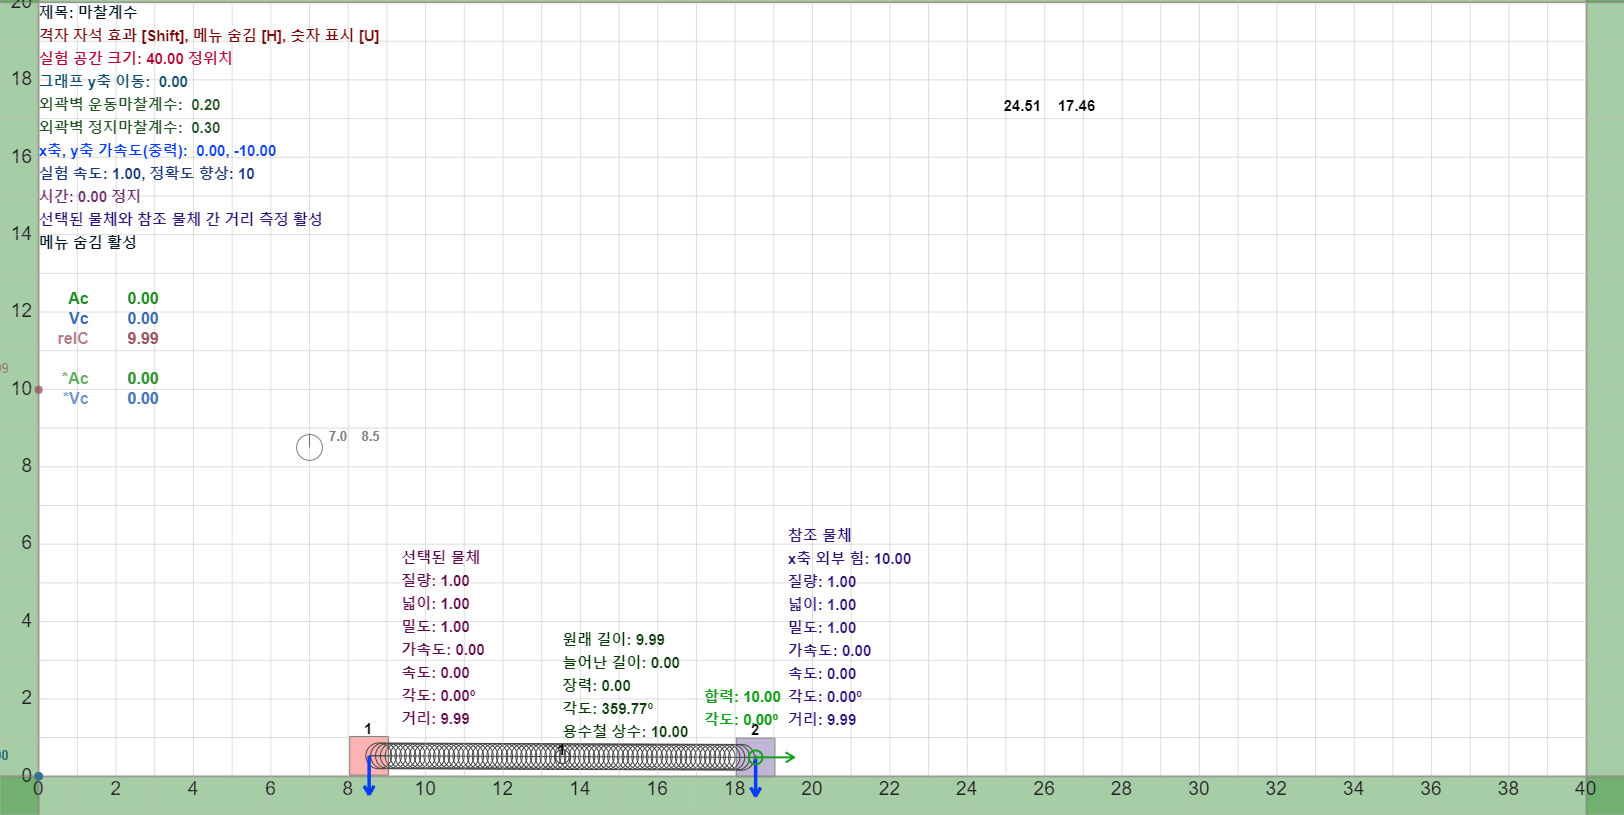The width and height of the screenshot is (1624, 815).
Task: Click the reference object's 거리: 9.99
Action: click(x=822, y=719)
